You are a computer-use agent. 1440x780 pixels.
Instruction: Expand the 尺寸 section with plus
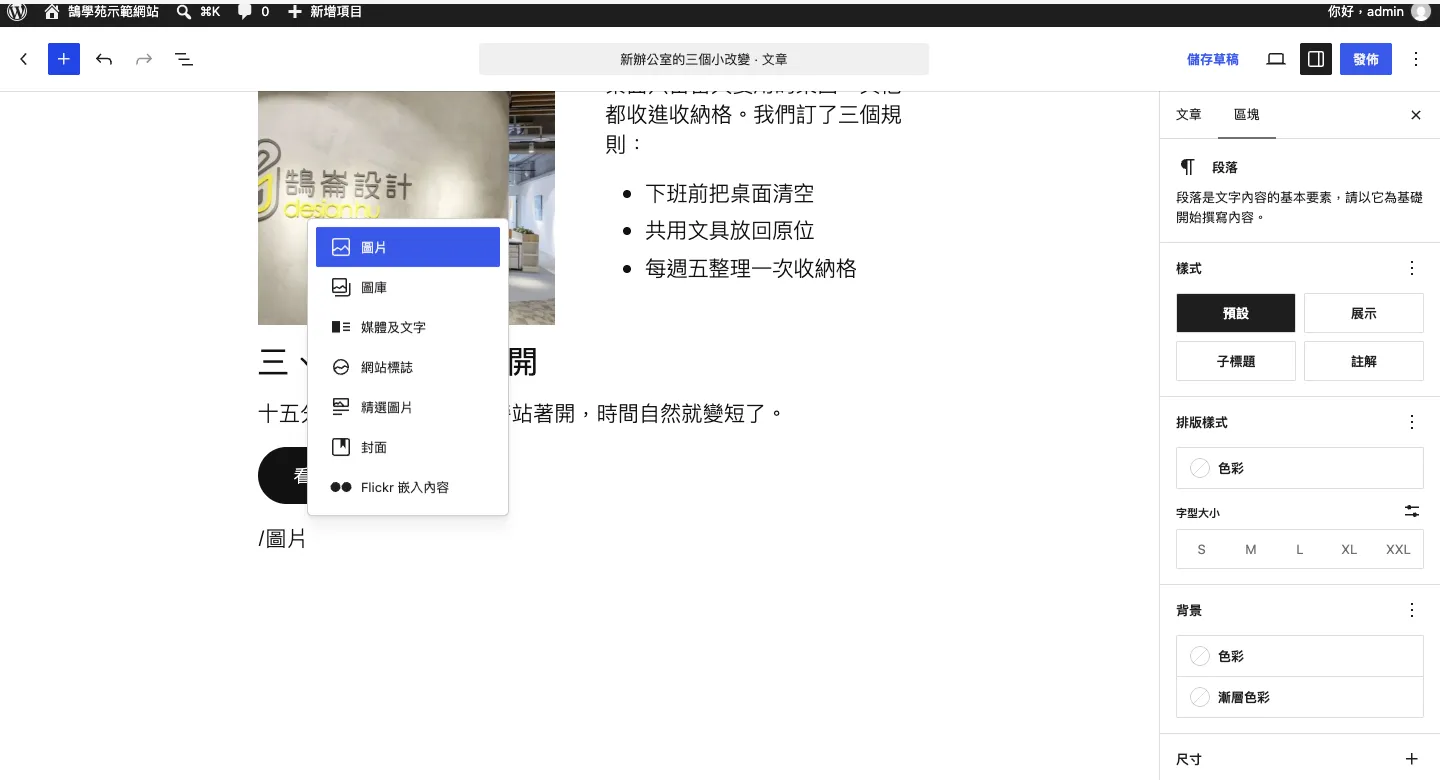click(1412, 759)
